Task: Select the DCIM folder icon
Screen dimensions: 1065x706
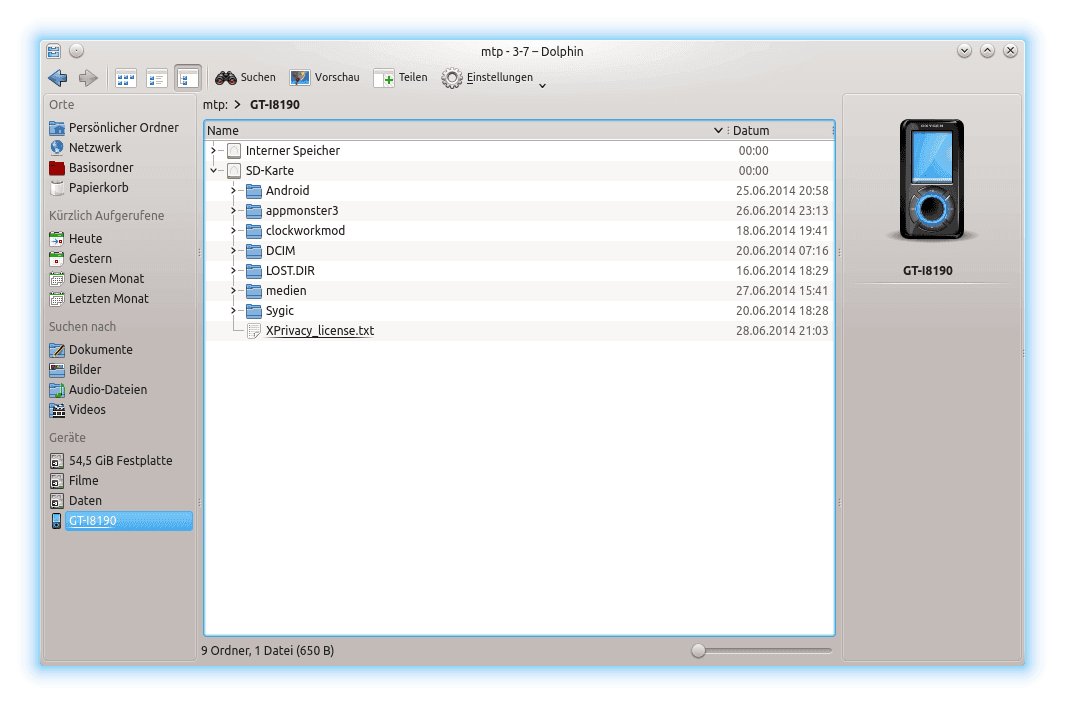Action: click(x=254, y=251)
